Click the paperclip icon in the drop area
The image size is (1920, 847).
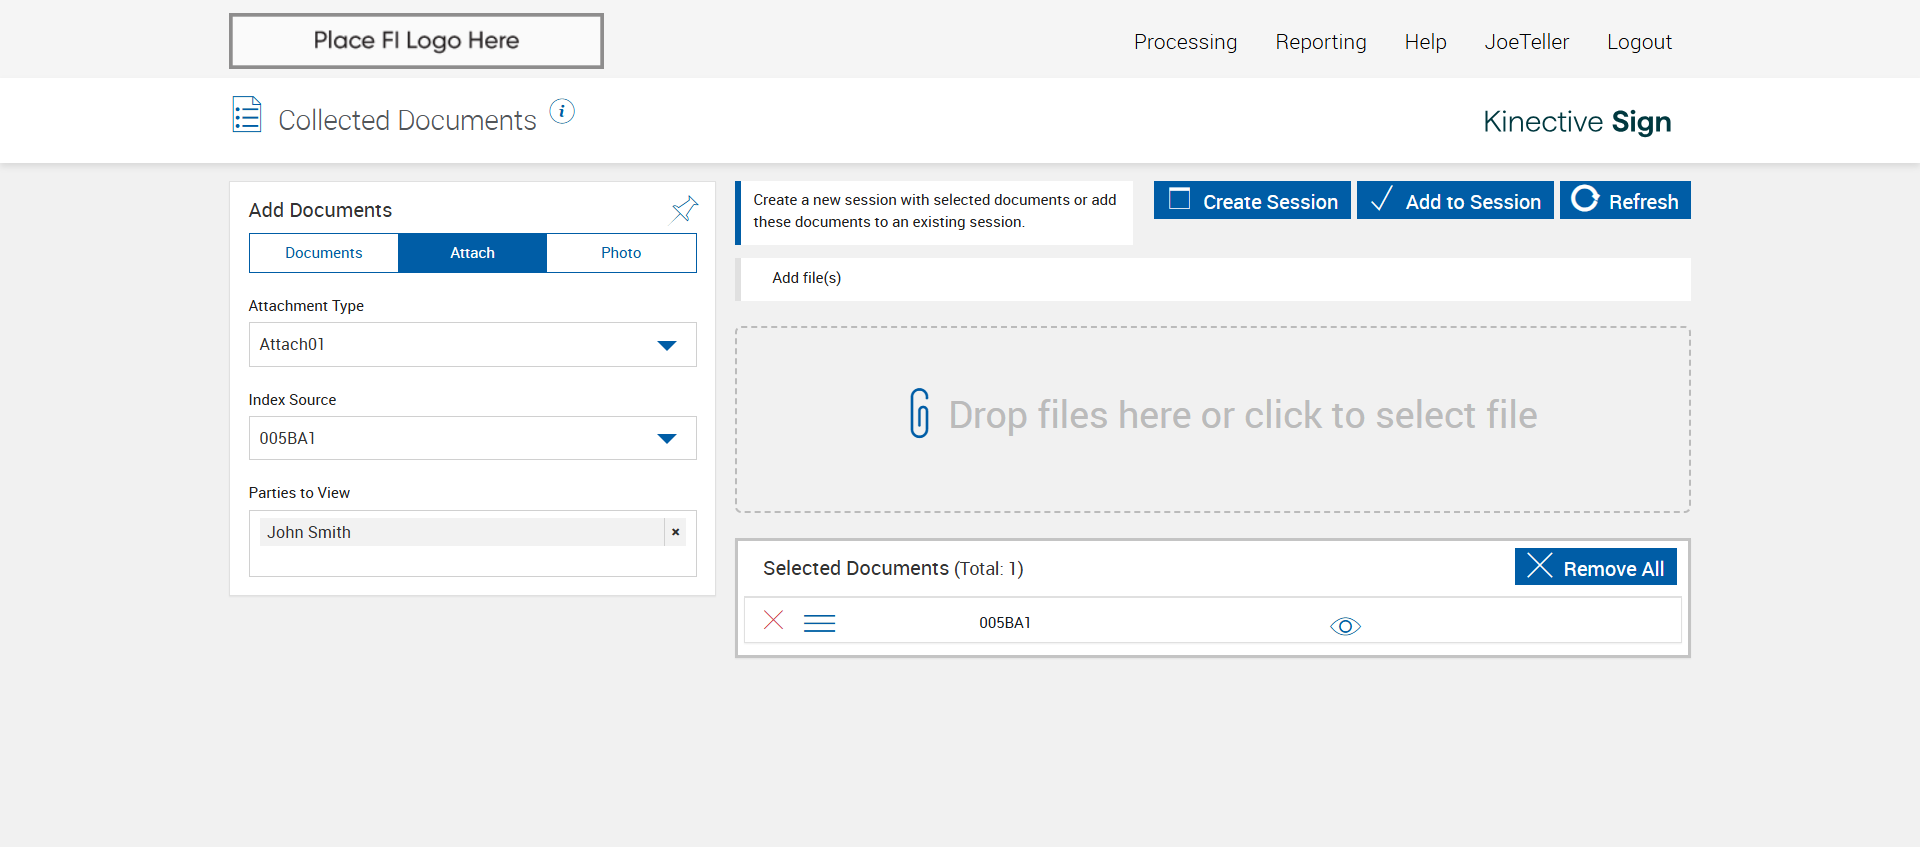coord(919,414)
